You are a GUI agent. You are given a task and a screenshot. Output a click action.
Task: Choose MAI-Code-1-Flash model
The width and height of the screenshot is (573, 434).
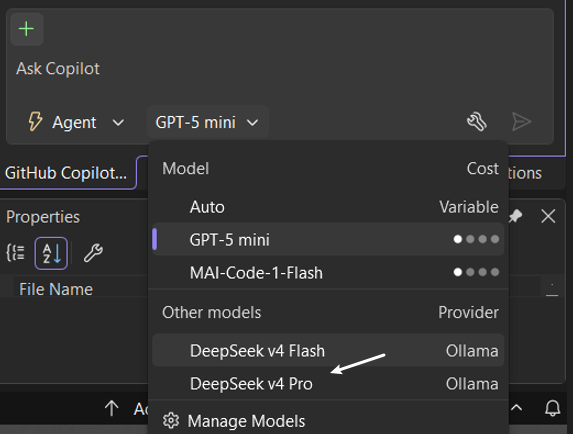click(x=328, y=273)
